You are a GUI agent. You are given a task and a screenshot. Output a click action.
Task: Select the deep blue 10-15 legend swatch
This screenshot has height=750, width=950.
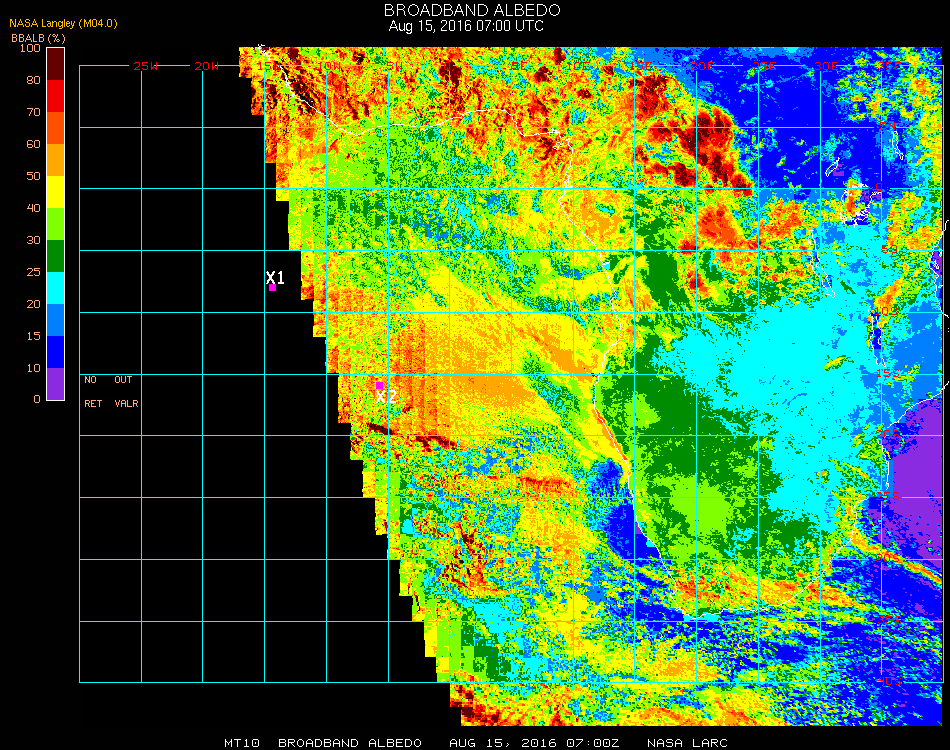(x=55, y=352)
